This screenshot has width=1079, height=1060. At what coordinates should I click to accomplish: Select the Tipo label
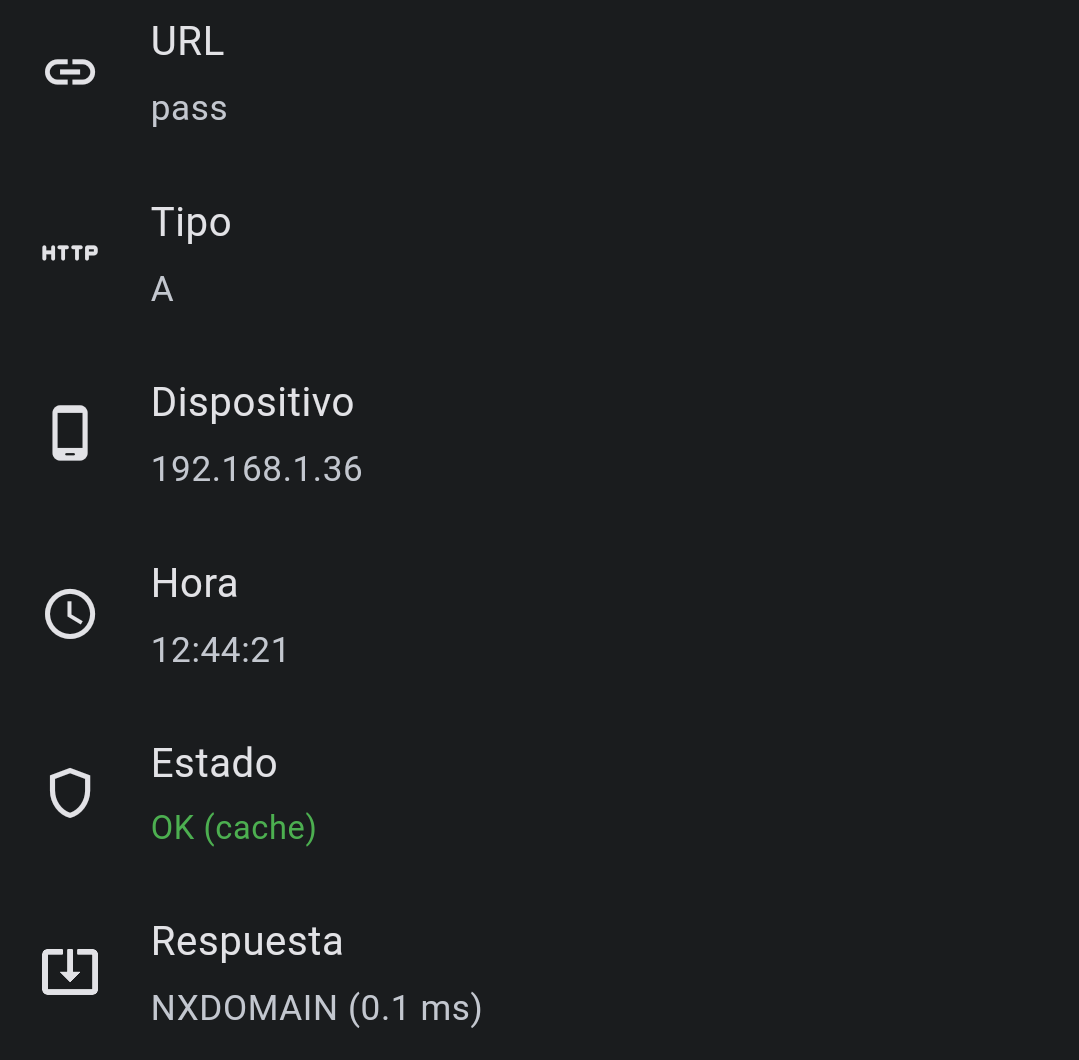pyautogui.click(x=191, y=222)
